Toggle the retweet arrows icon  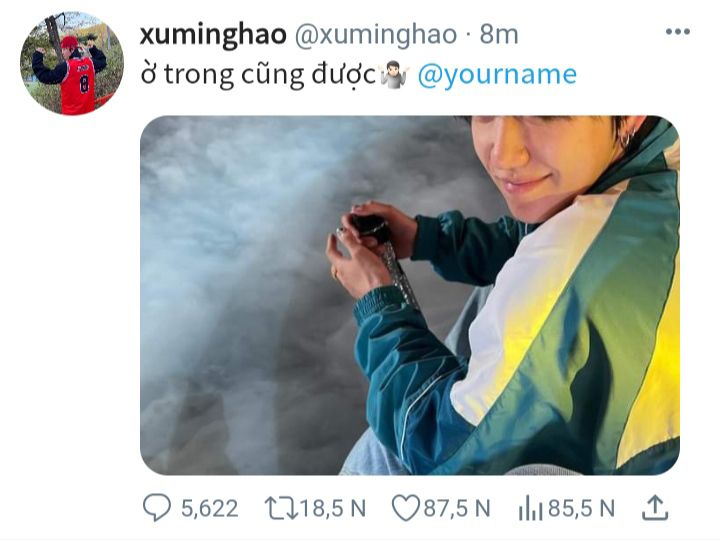(x=281, y=508)
